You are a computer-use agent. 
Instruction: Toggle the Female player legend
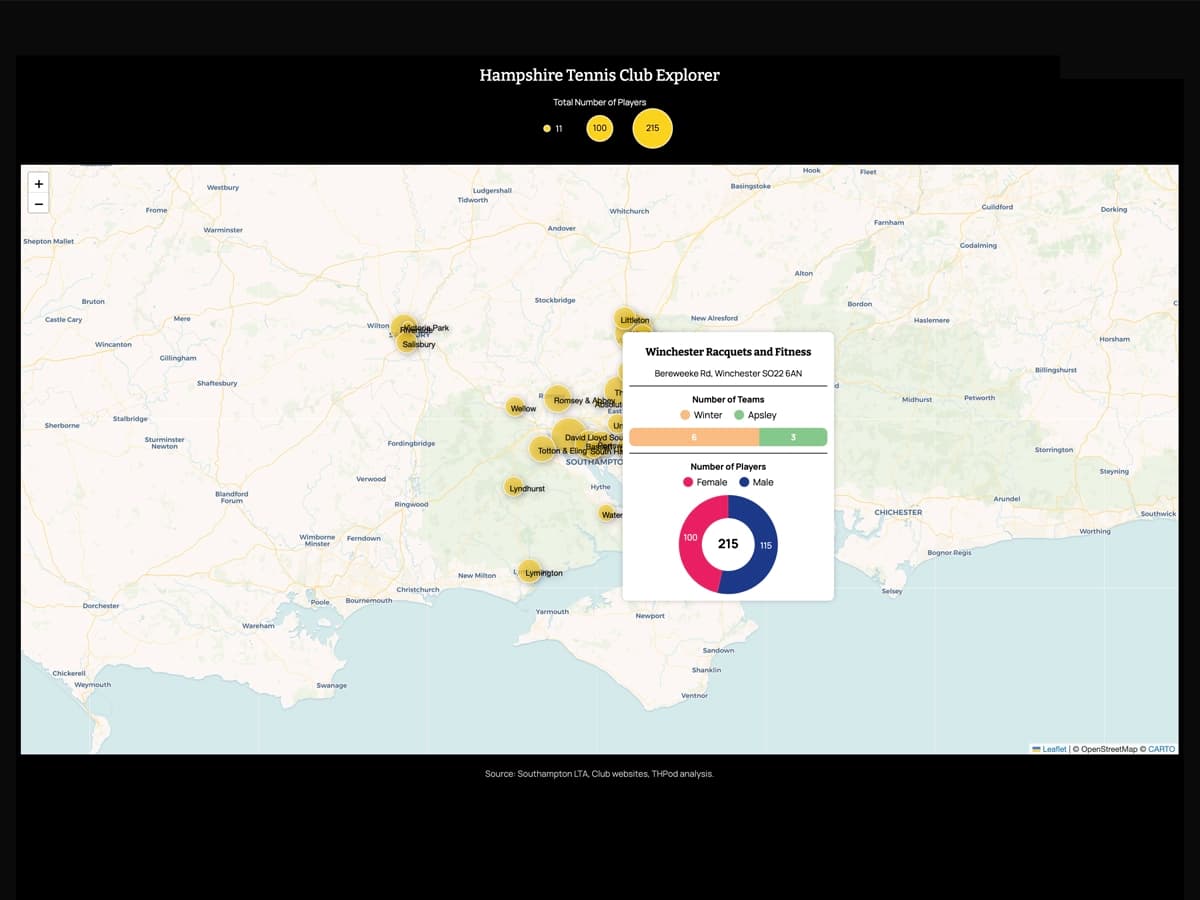[x=706, y=482]
